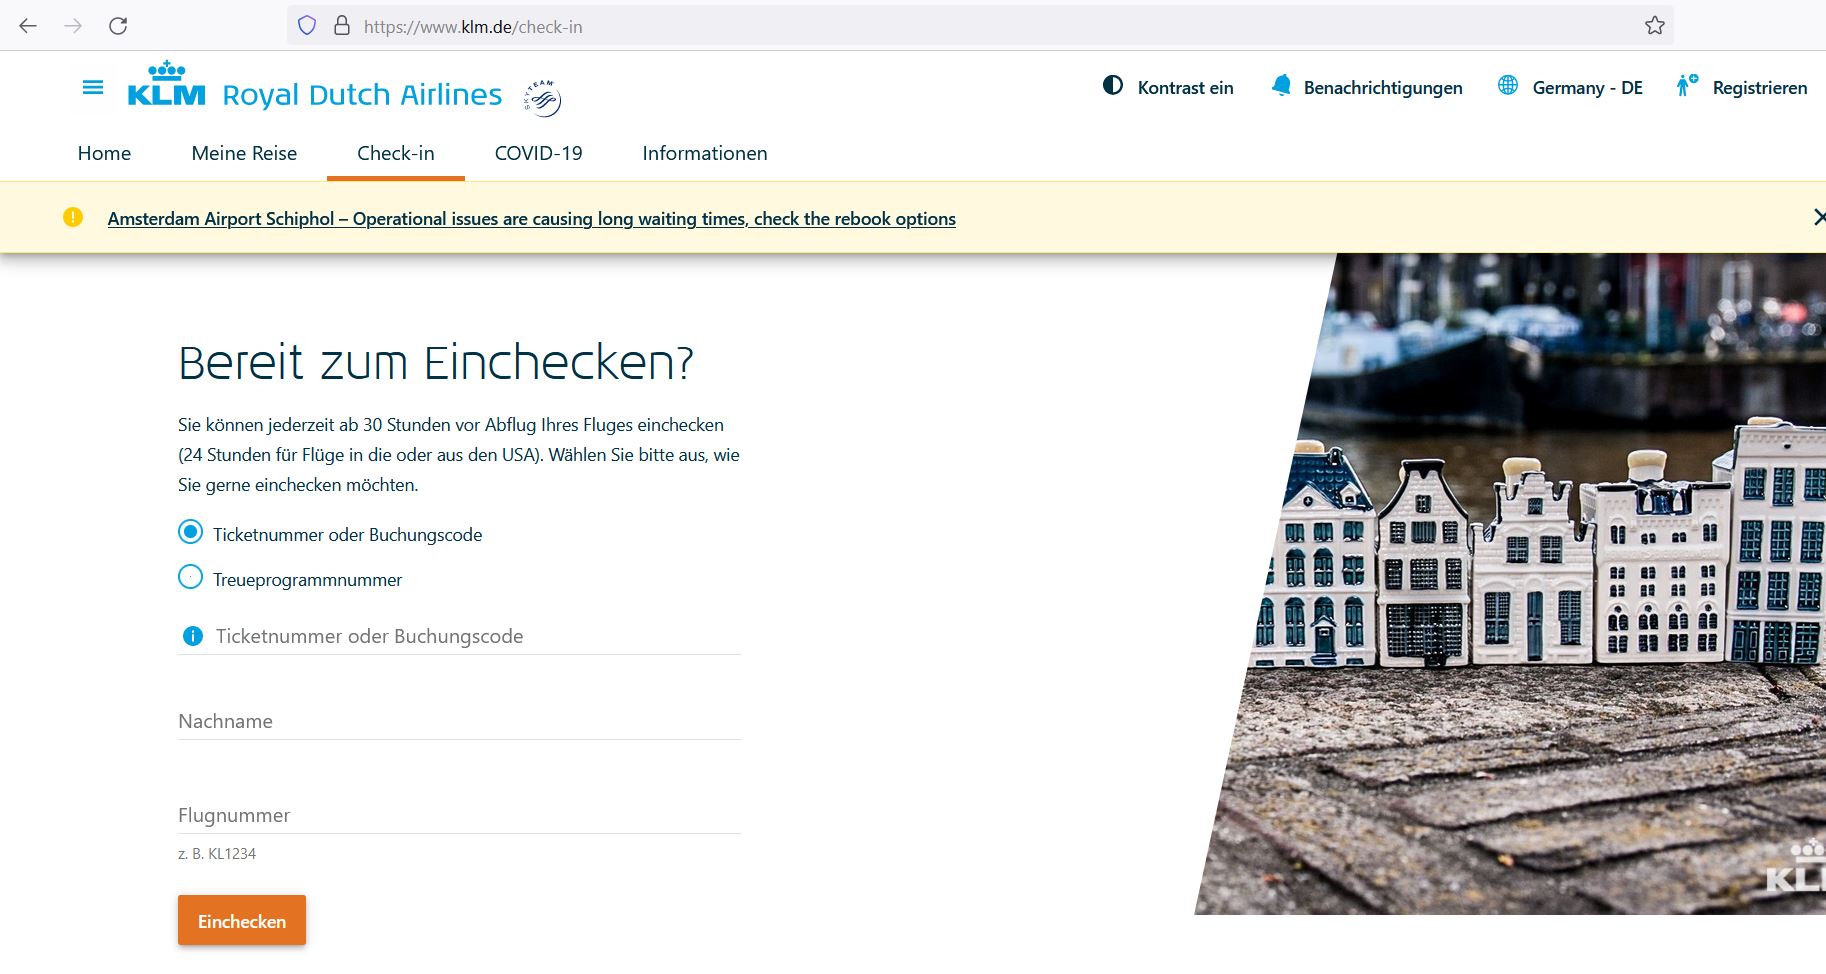Click the browser forward arrow
This screenshot has width=1826, height=974.
pyautogui.click(x=73, y=26)
